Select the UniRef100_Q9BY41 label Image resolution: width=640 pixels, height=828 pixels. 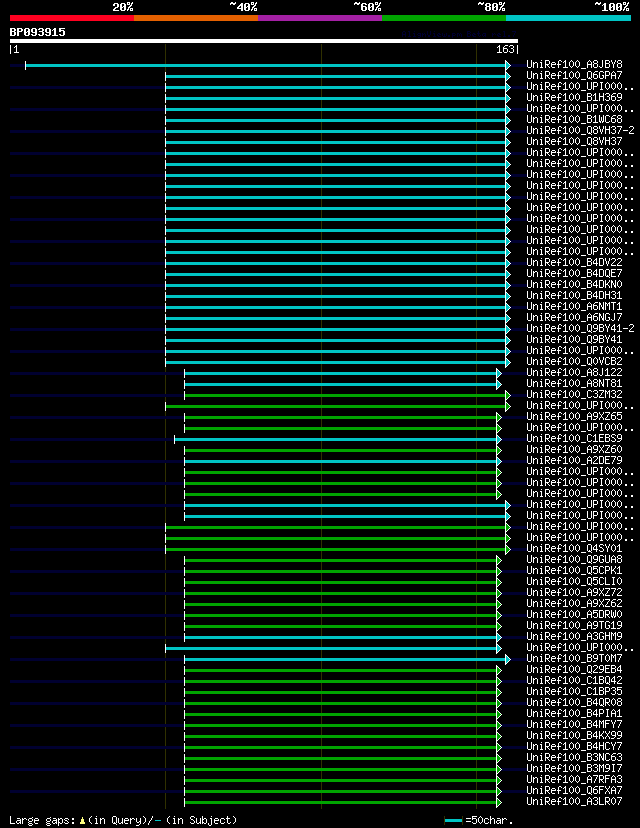click(x=575, y=340)
